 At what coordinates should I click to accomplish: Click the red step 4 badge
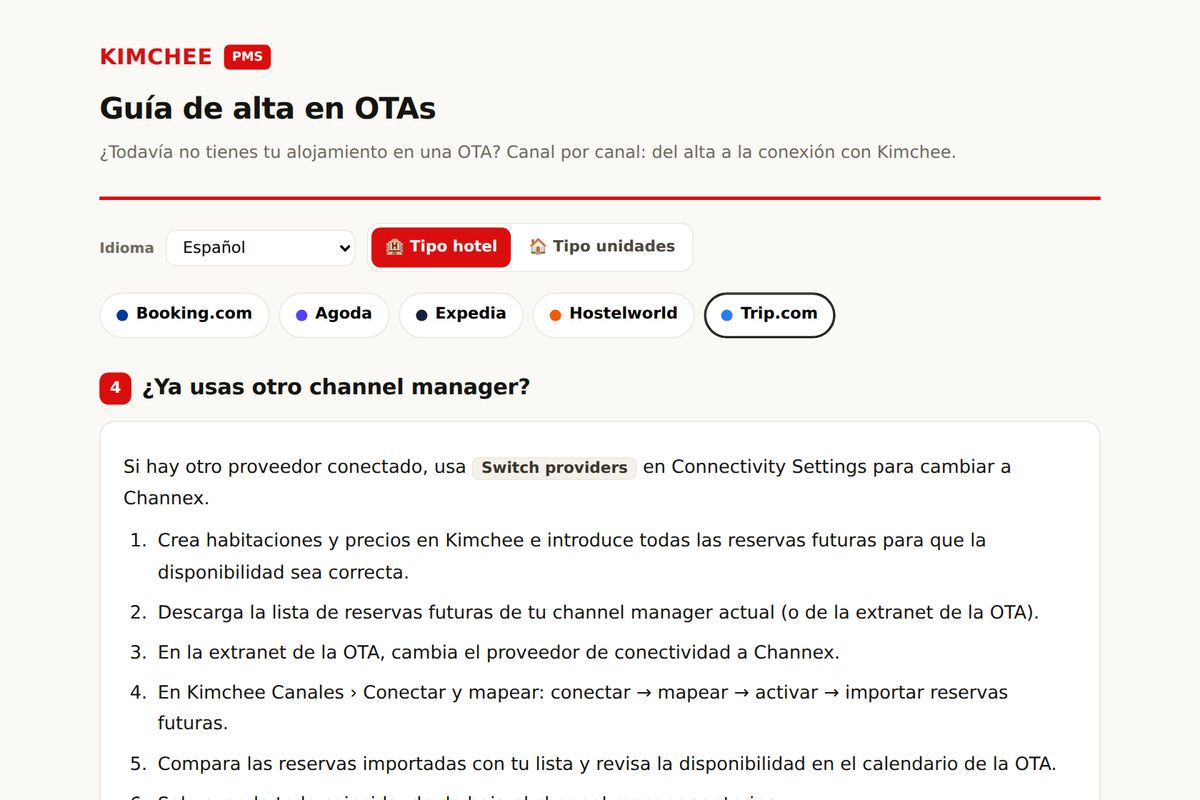[x=115, y=388]
